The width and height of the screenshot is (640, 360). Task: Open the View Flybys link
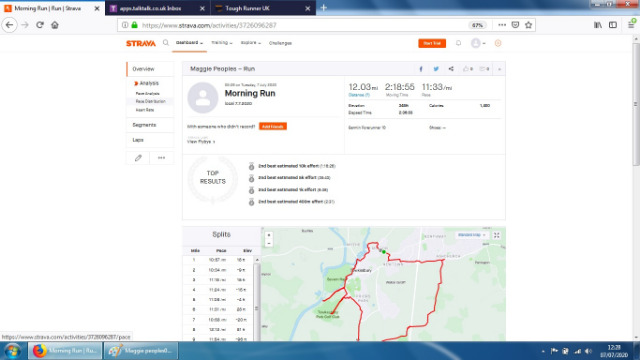[x=201, y=142]
